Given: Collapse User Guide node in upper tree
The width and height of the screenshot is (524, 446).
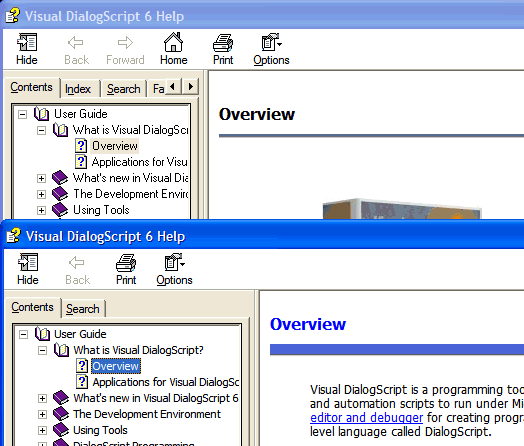Looking at the screenshot, I should (x=22, y=115).
